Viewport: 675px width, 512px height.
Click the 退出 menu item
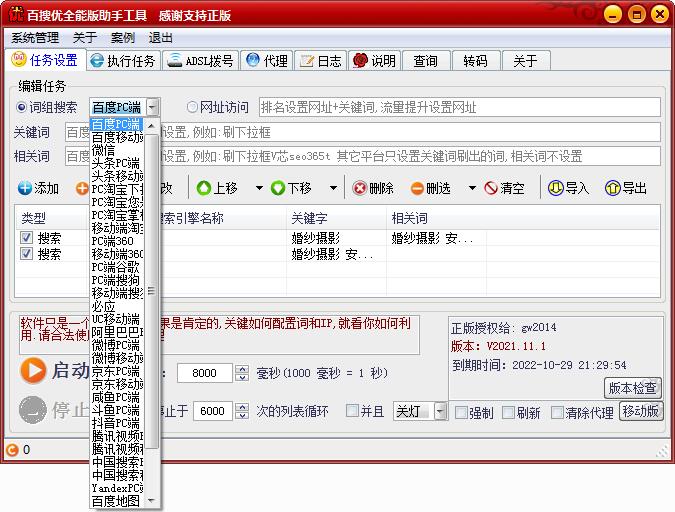coord(161,38)
